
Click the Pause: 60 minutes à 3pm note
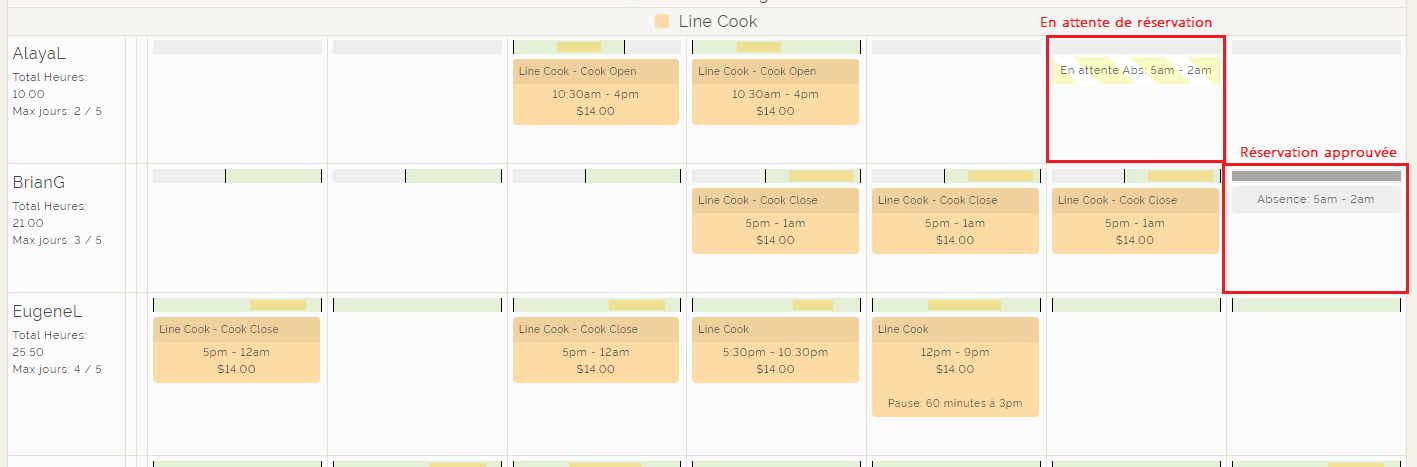tap(955, 404)
